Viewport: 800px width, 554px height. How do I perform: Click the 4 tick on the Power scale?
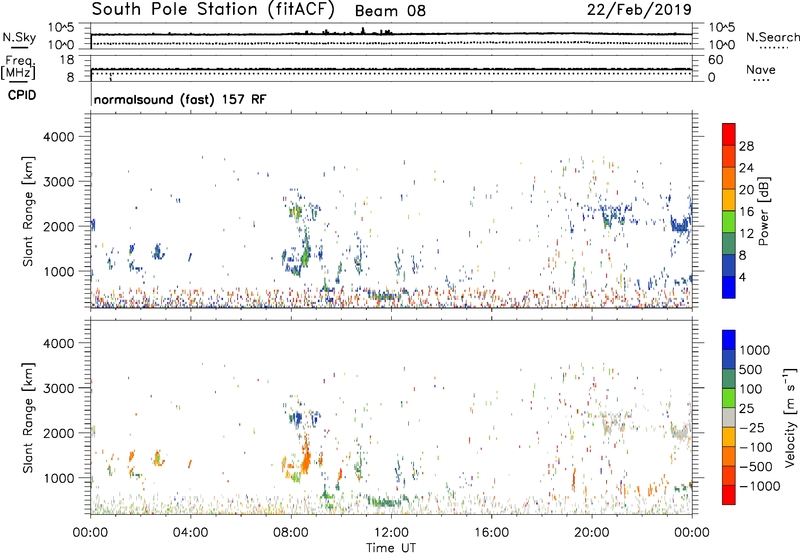[x=742, y=277]
